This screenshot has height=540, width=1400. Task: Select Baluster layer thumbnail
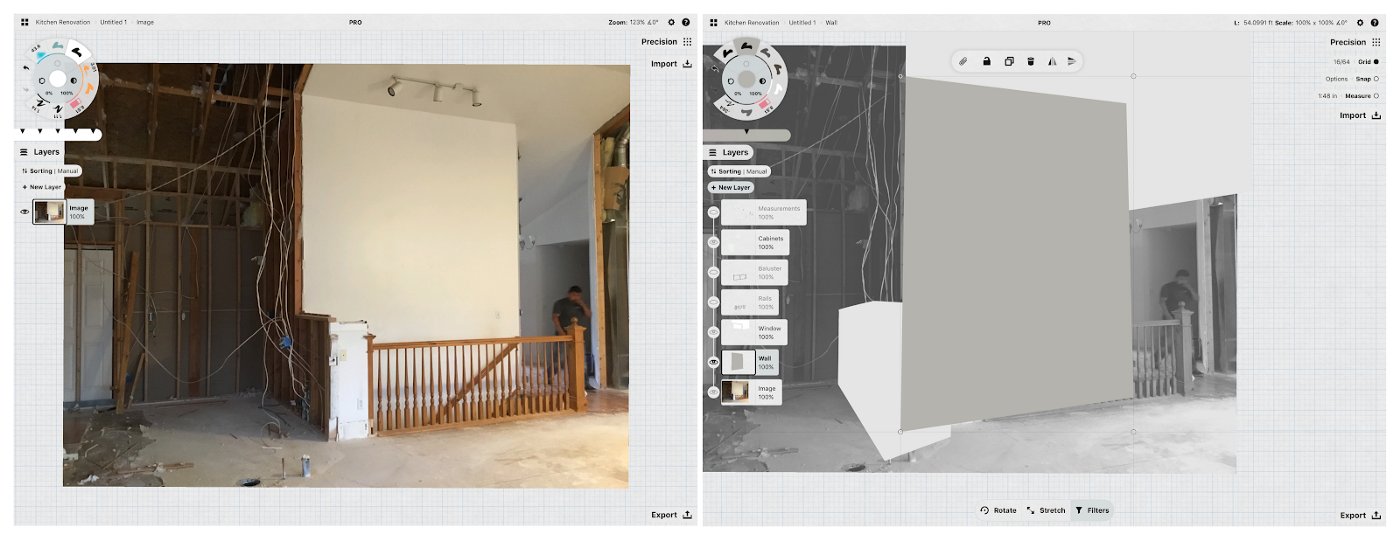[x=739, y=272]
